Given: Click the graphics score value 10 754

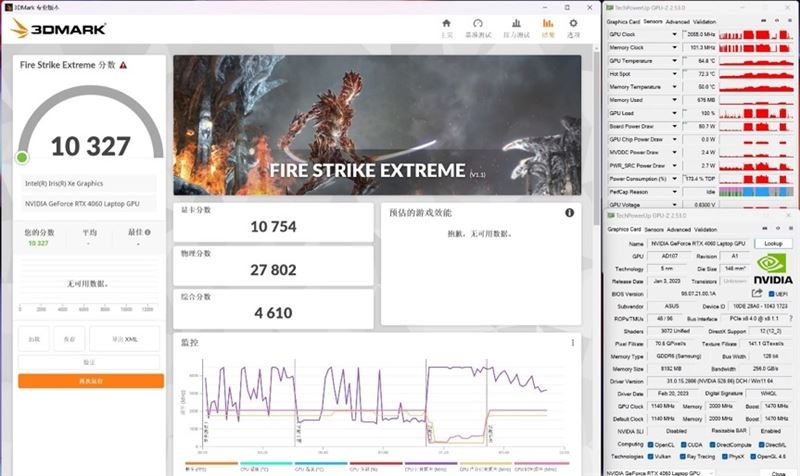Looking at the screenshot, I should pos(273,227).
